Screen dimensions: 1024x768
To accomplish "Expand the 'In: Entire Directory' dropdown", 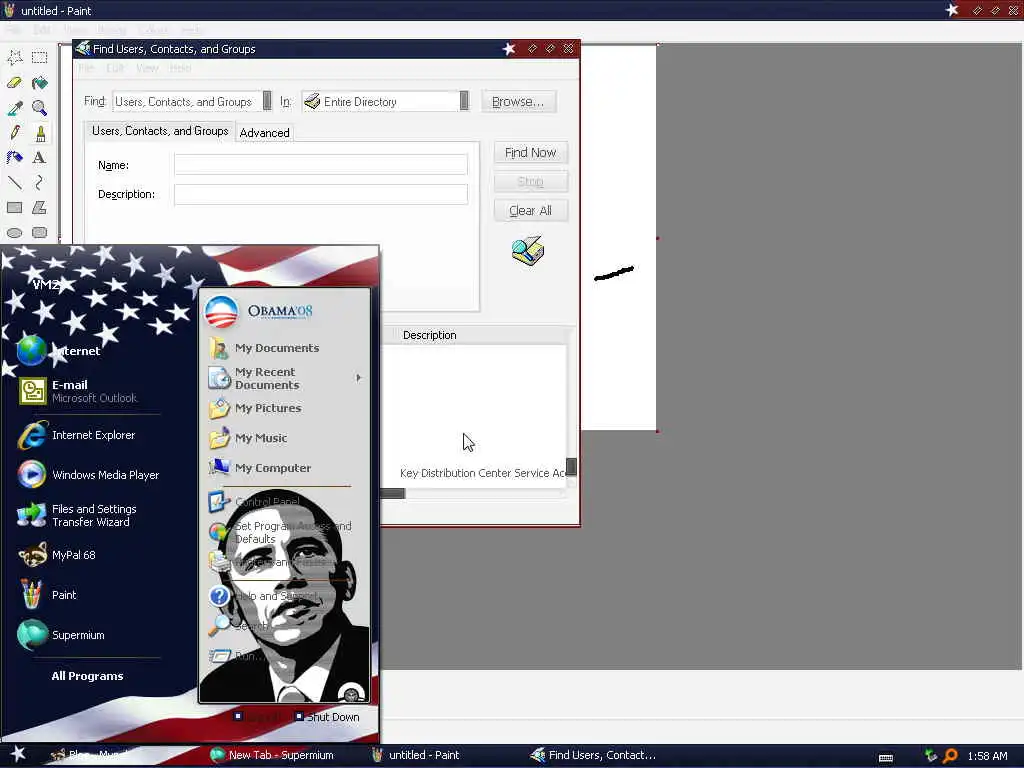I will (464, 101).
